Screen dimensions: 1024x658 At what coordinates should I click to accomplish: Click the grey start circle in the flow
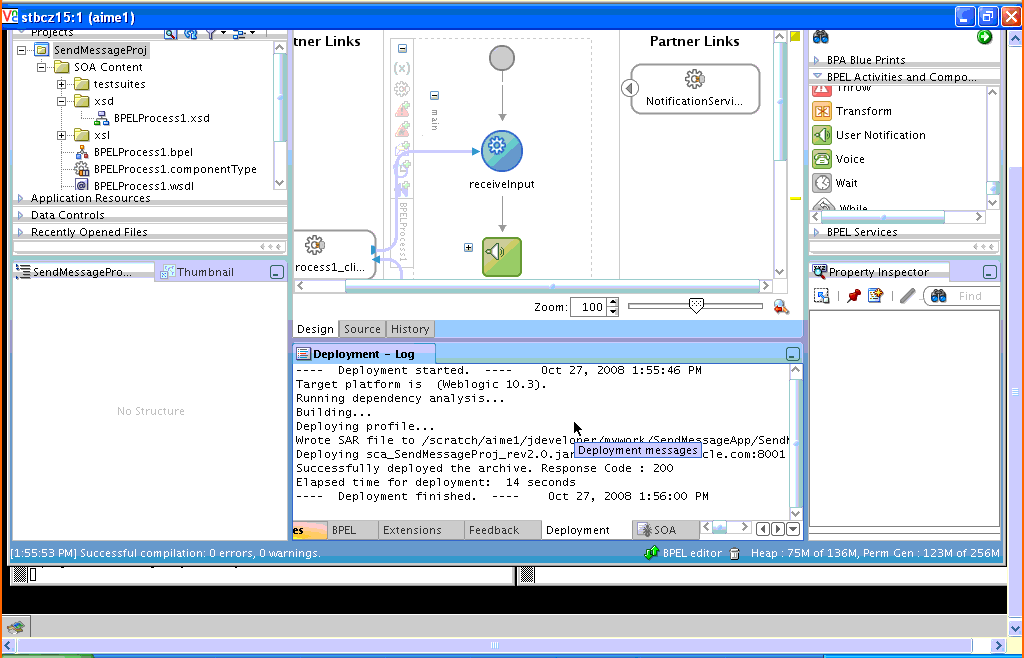click(x=502, y=58)
